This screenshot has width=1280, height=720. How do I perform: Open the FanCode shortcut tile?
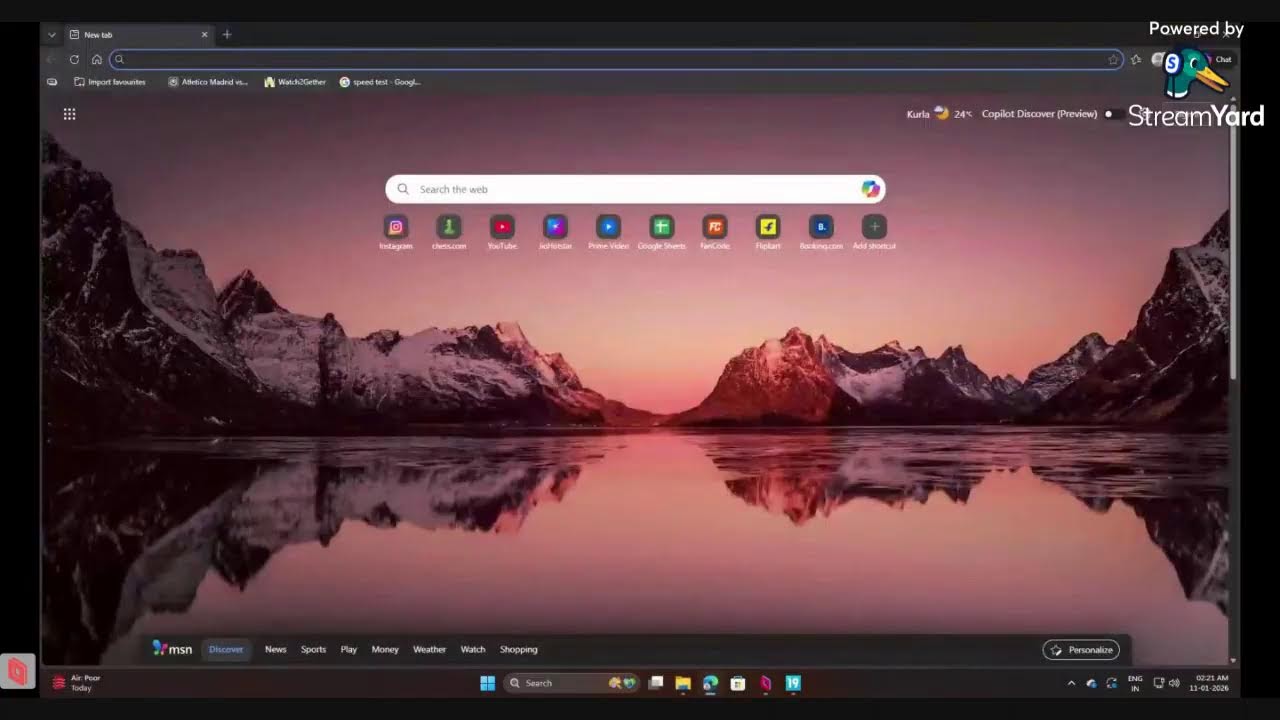(714, 227)
